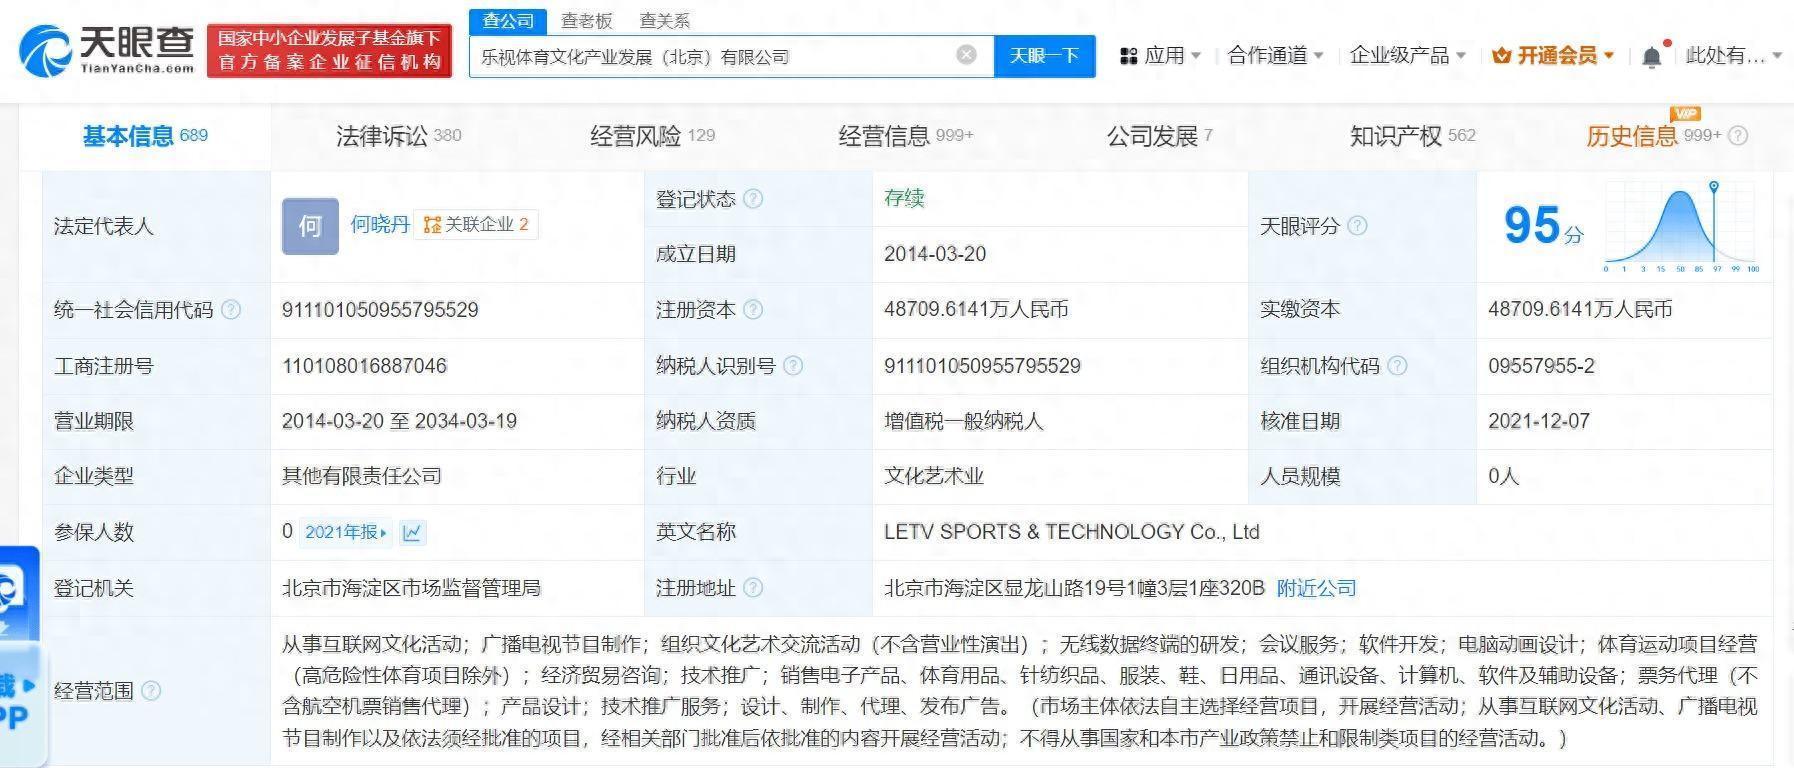Image resolution: width=1794 pixels, height=768 pixels.
Task: Open the 经营信息 tab
Action: [906, 136]
